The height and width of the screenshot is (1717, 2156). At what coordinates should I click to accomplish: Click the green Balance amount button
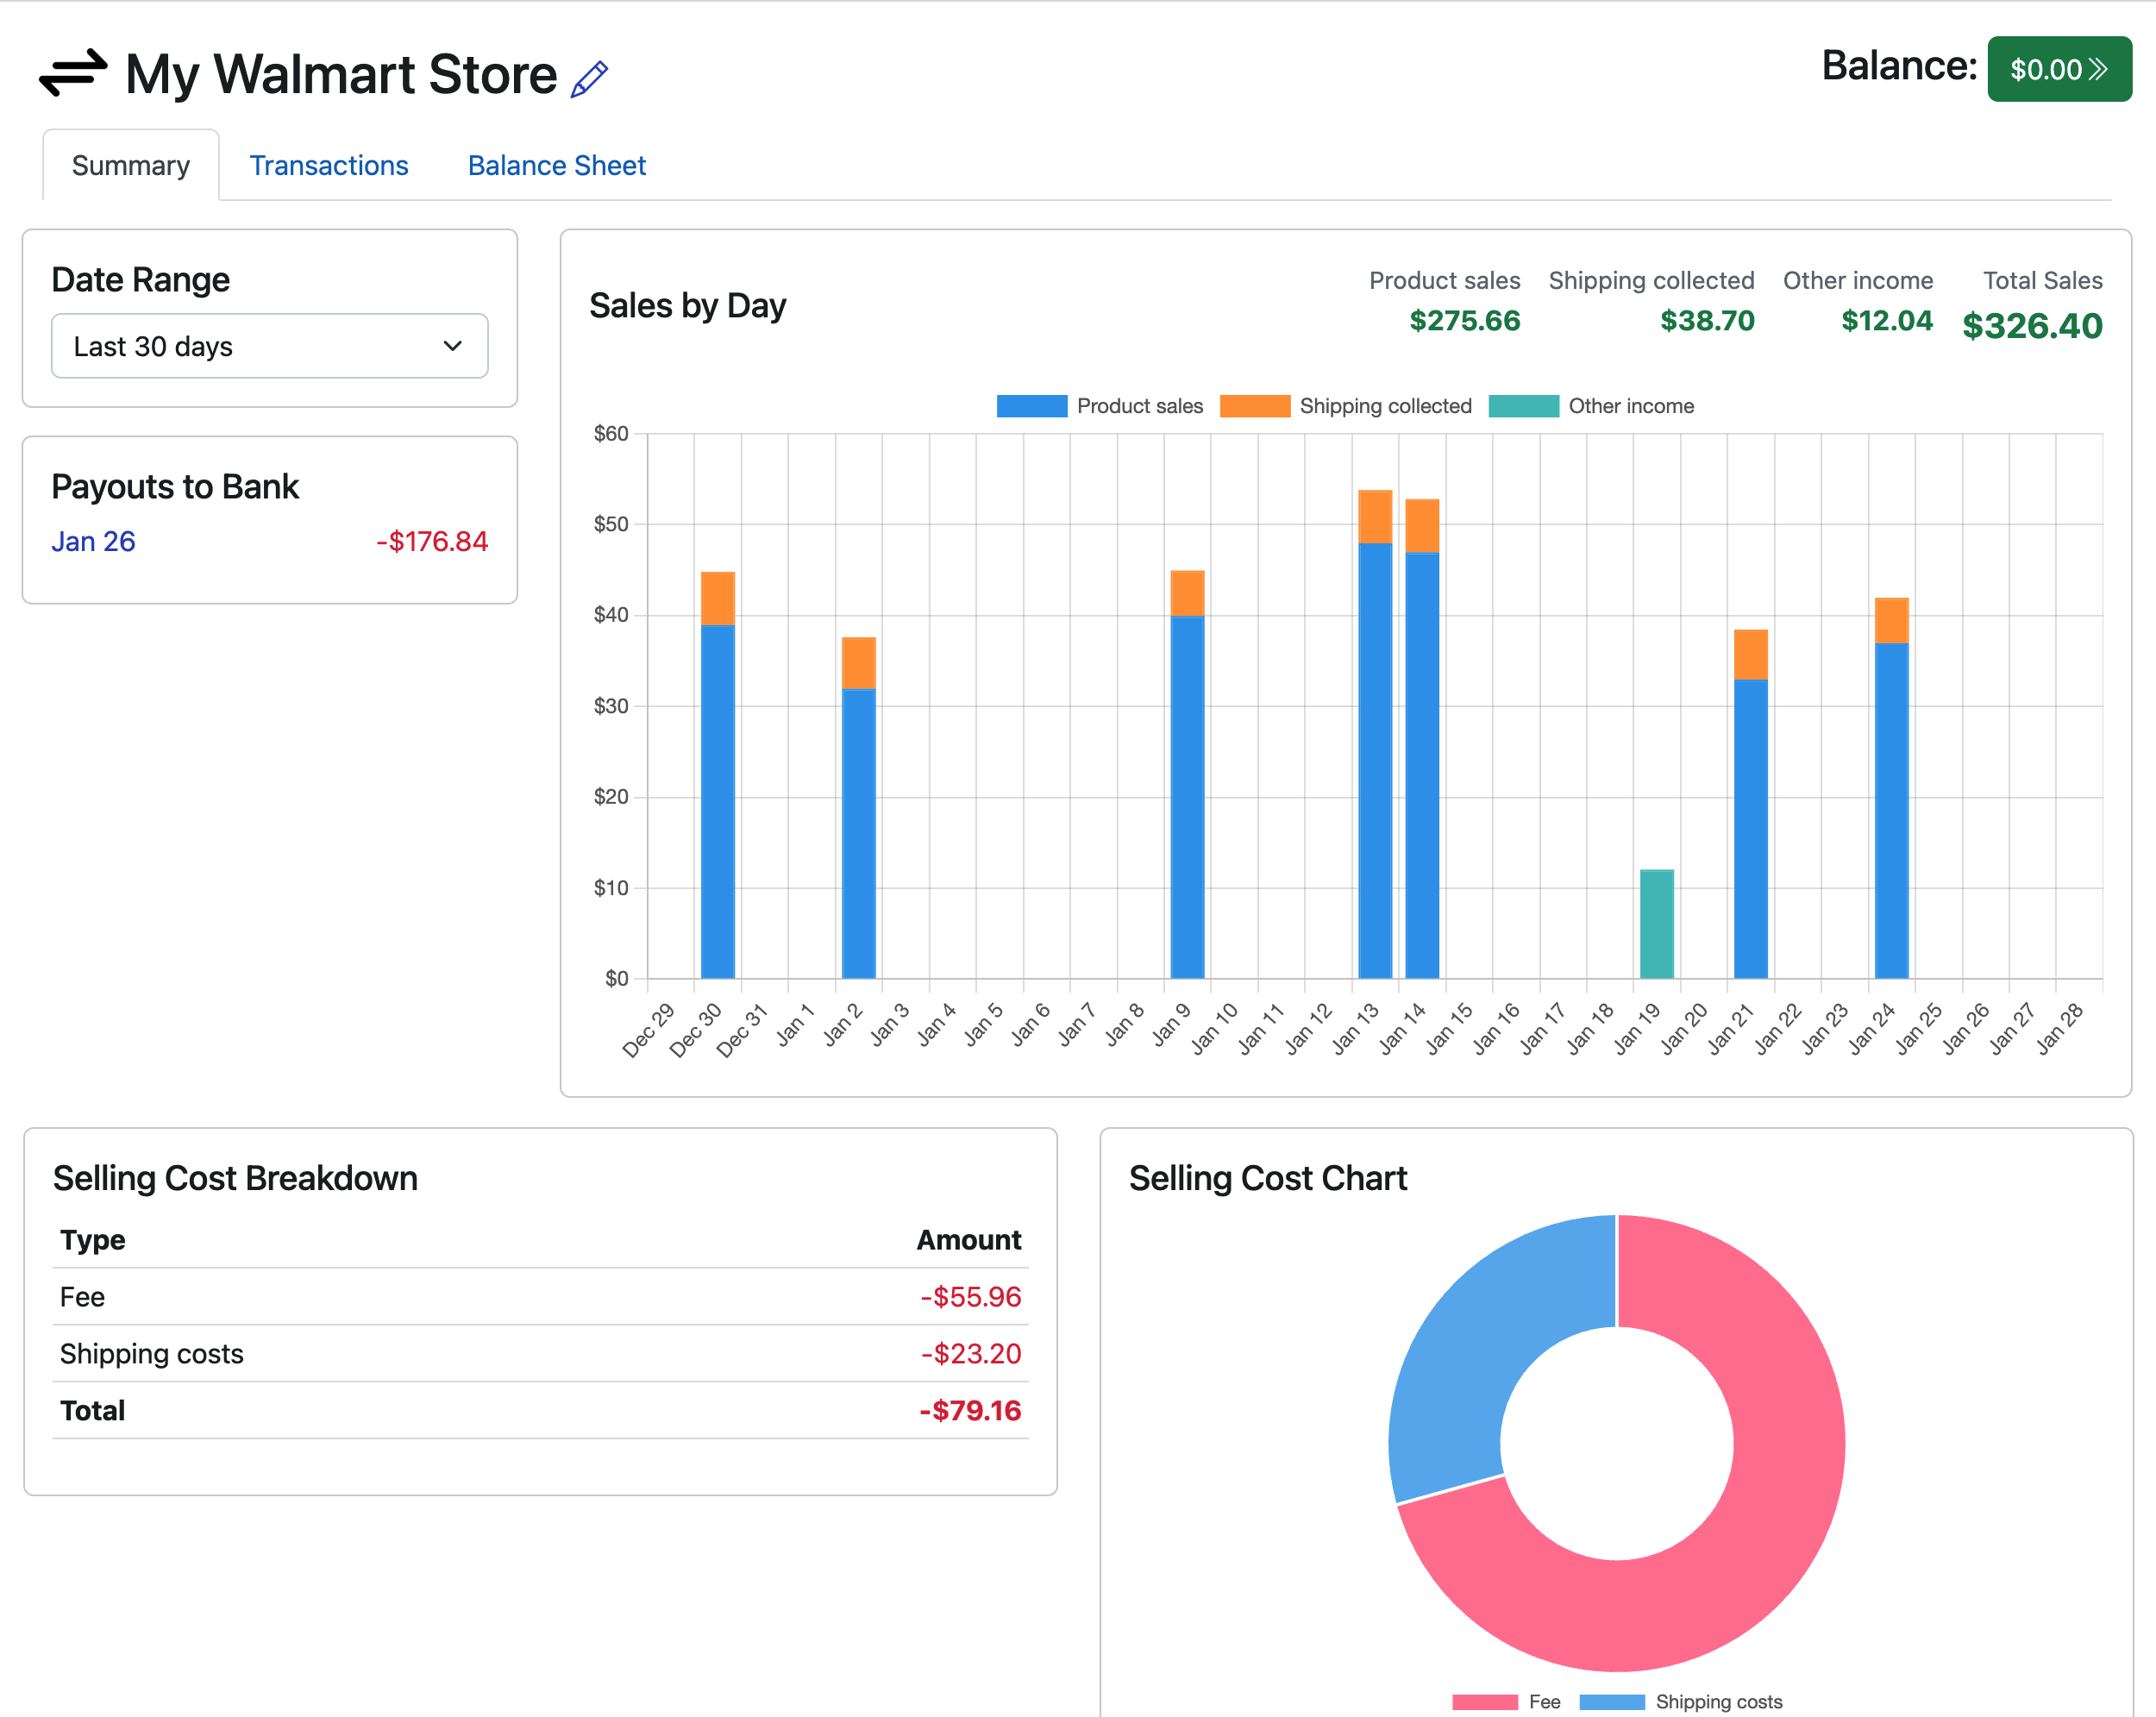point(2059,70)
